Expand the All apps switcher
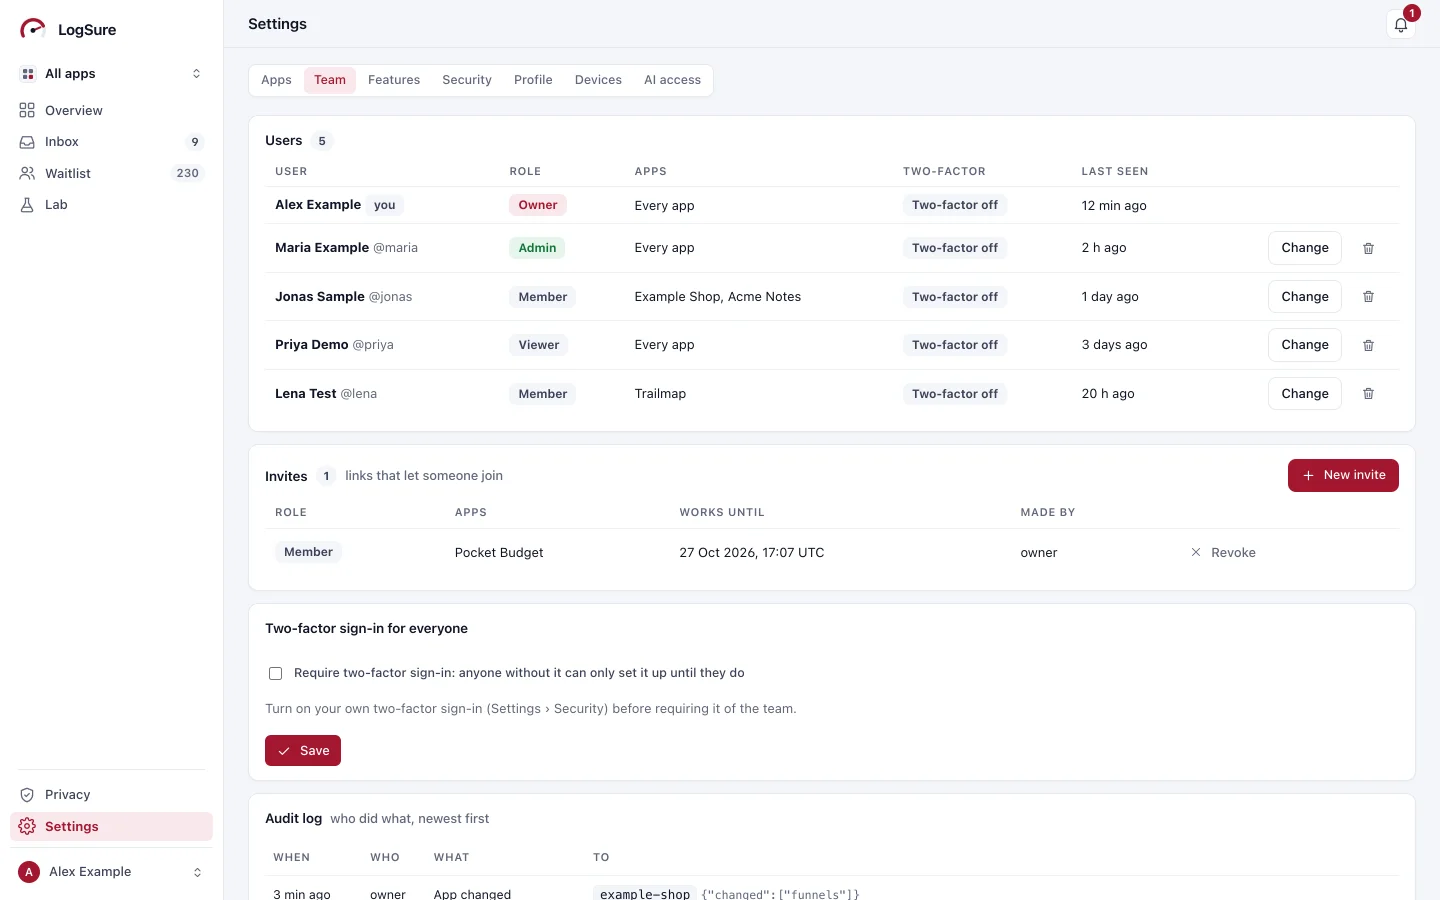Screen dimensions: 1440x900 point(111,74)
